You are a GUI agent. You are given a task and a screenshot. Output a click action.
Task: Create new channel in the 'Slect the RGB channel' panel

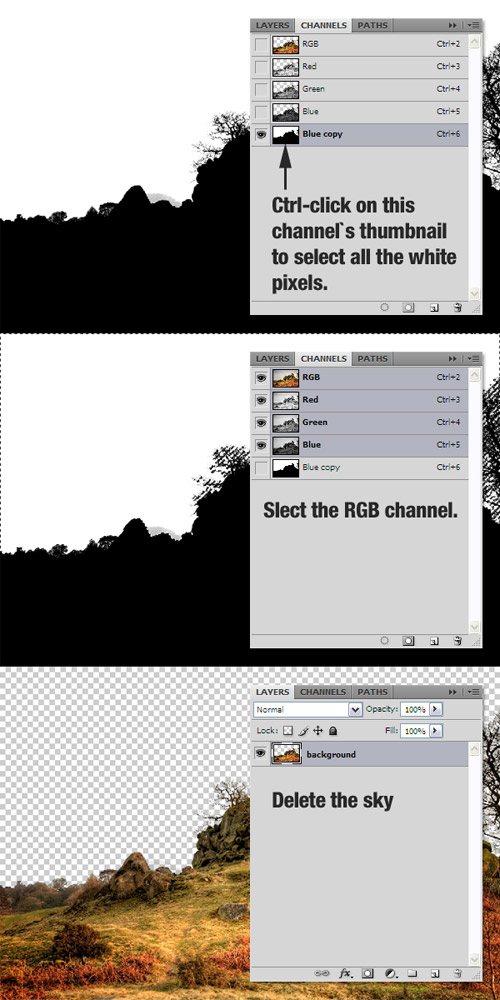click(x=434, y=640)
